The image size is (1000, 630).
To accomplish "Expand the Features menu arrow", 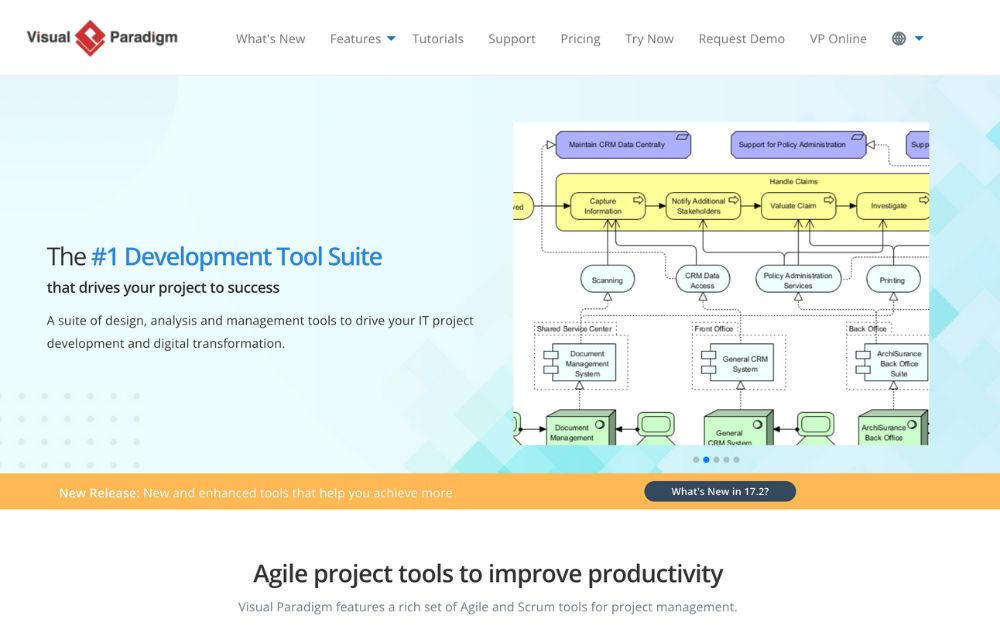I will click(x=392, y=39).
